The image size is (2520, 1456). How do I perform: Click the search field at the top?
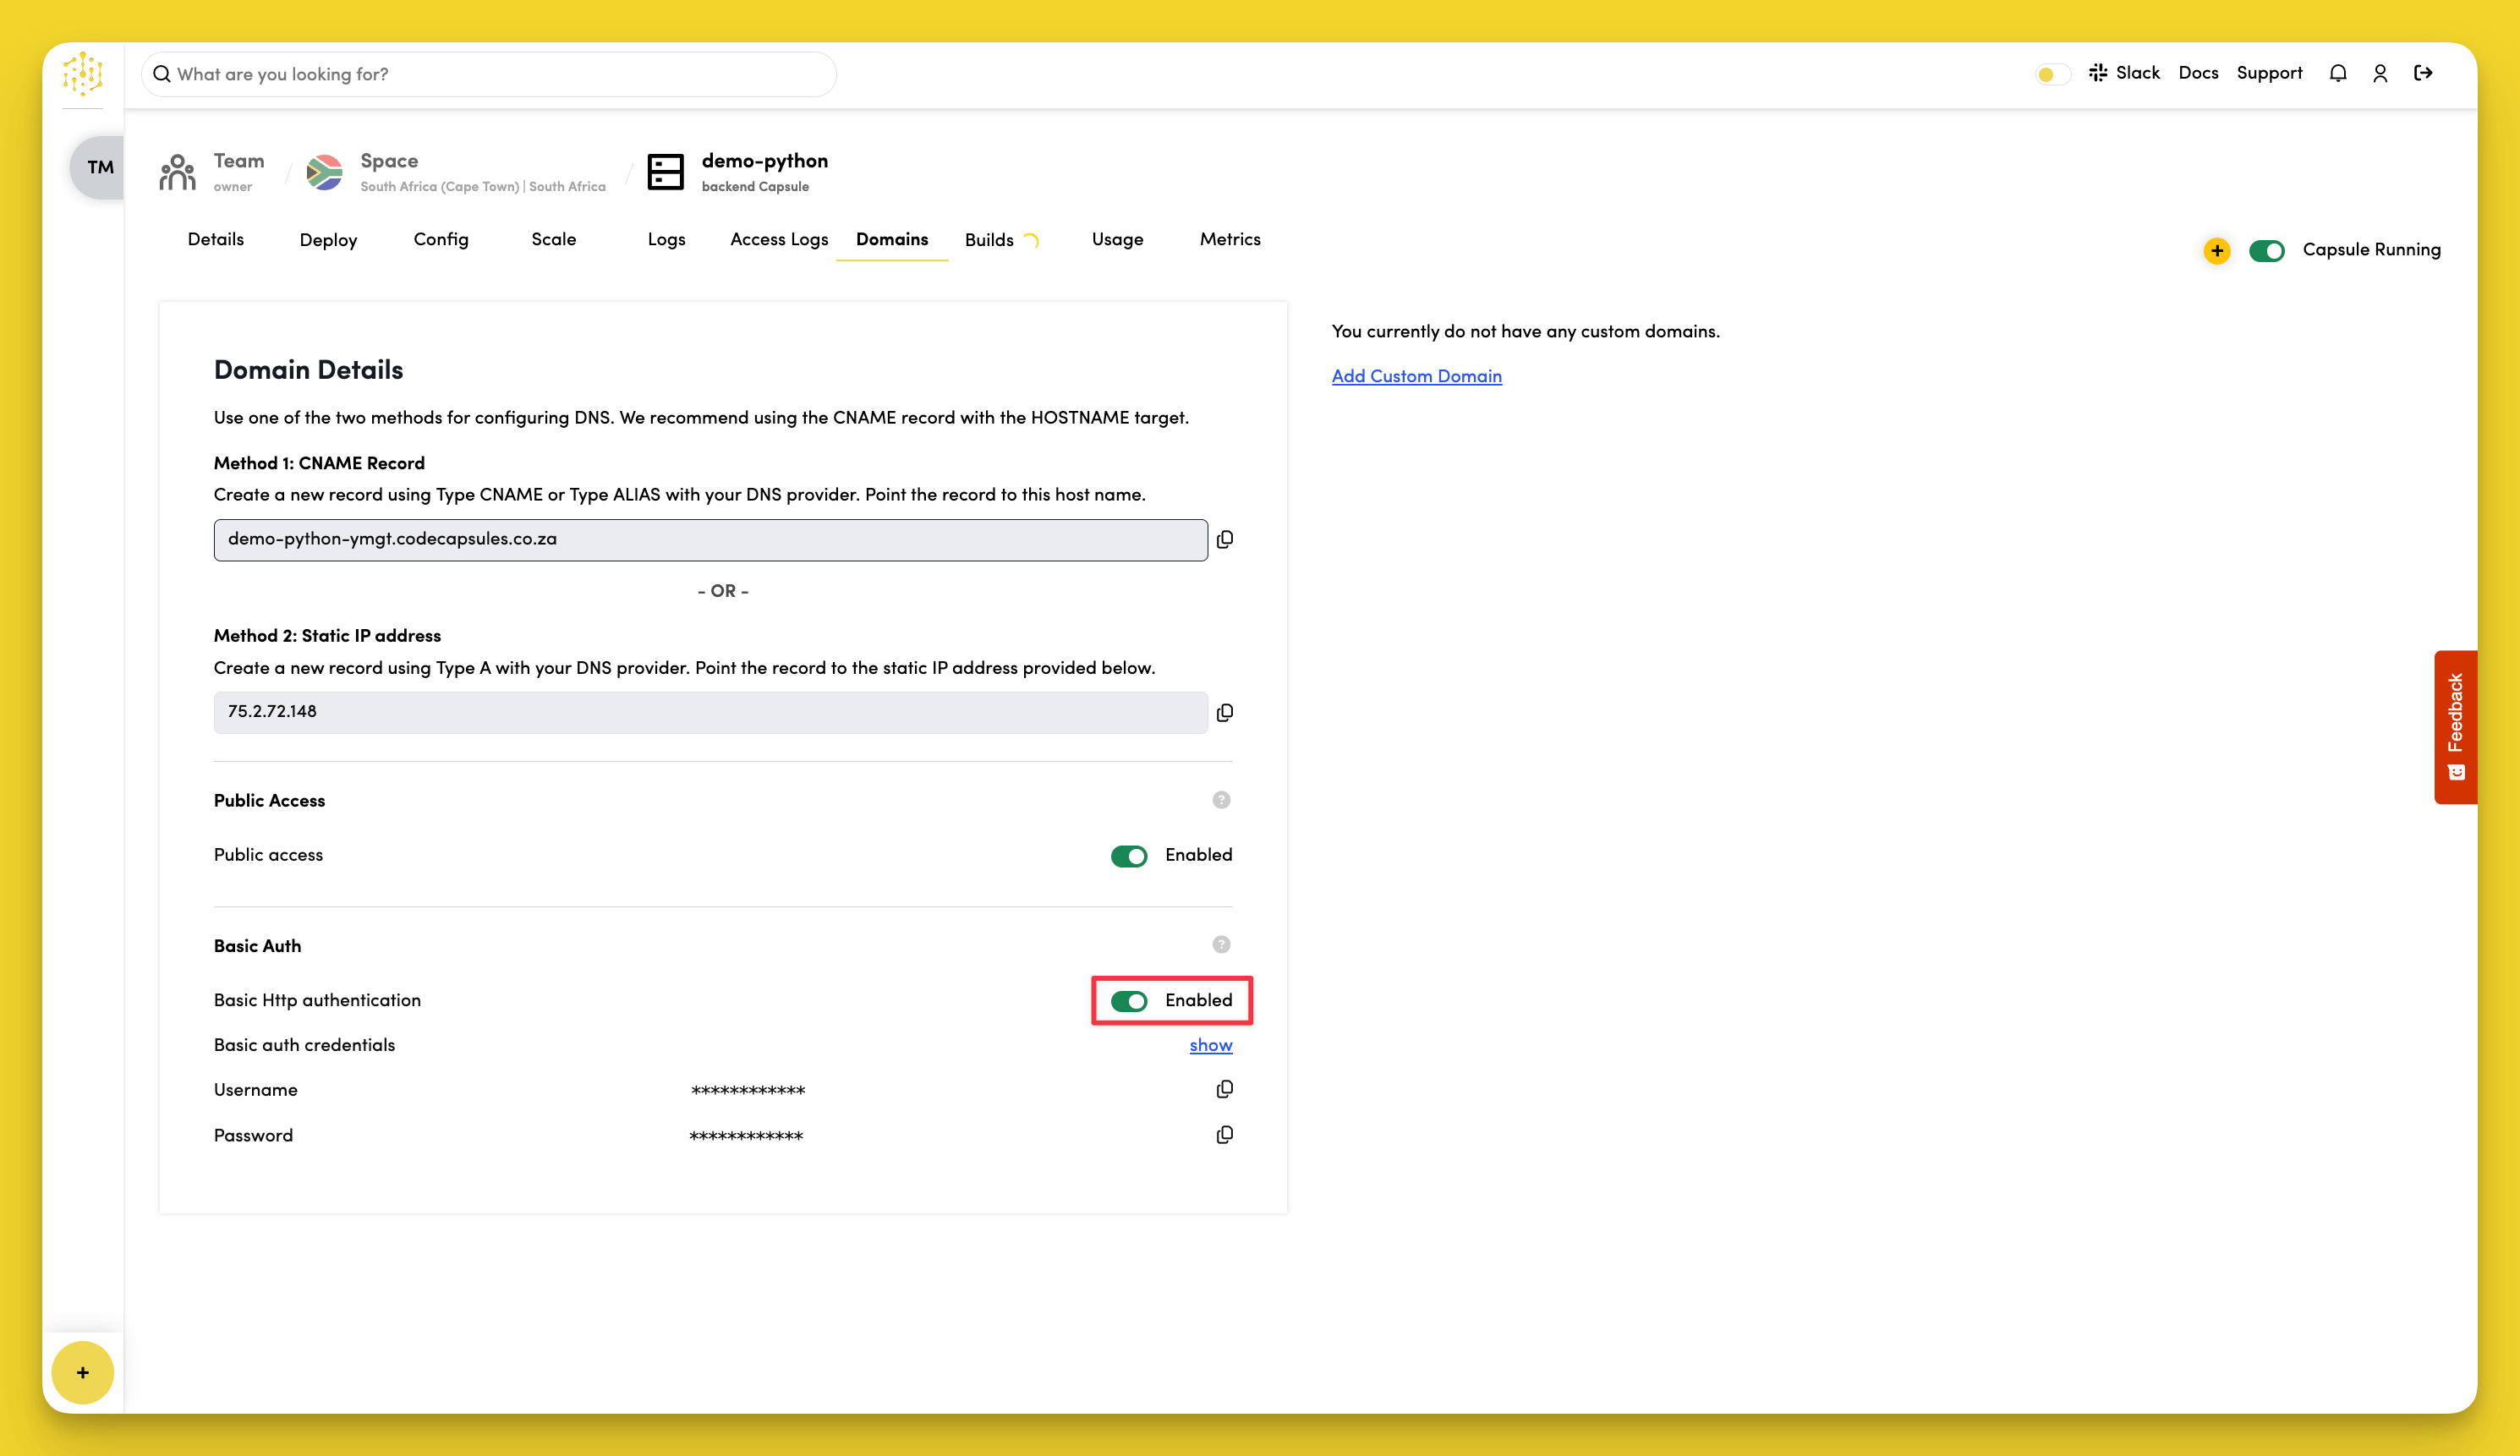tap(487, 73)
